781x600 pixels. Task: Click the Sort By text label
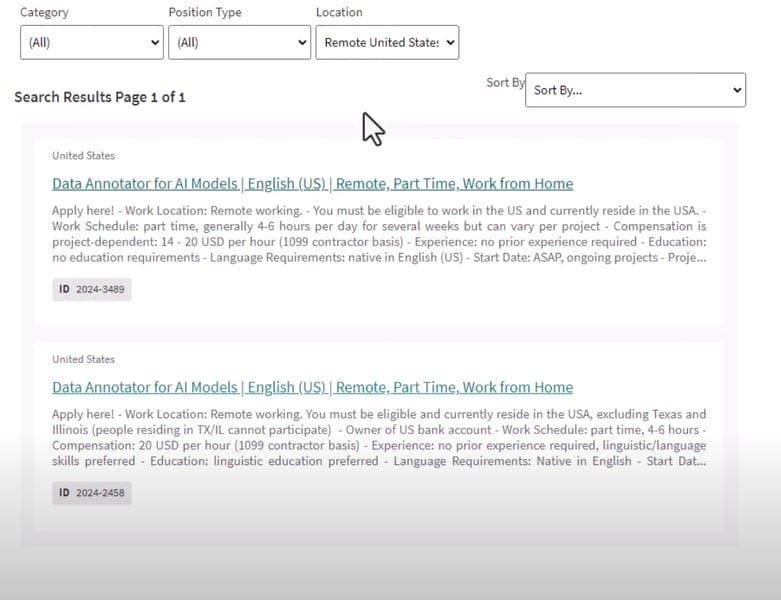504,82
